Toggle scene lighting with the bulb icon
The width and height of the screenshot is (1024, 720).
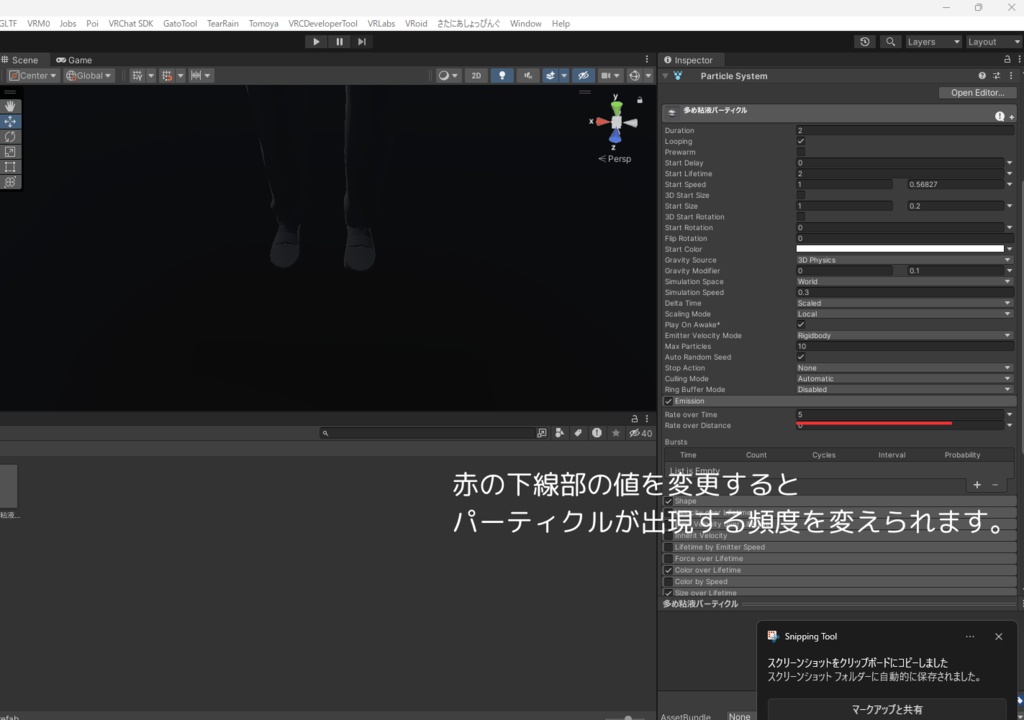[501, 75]
